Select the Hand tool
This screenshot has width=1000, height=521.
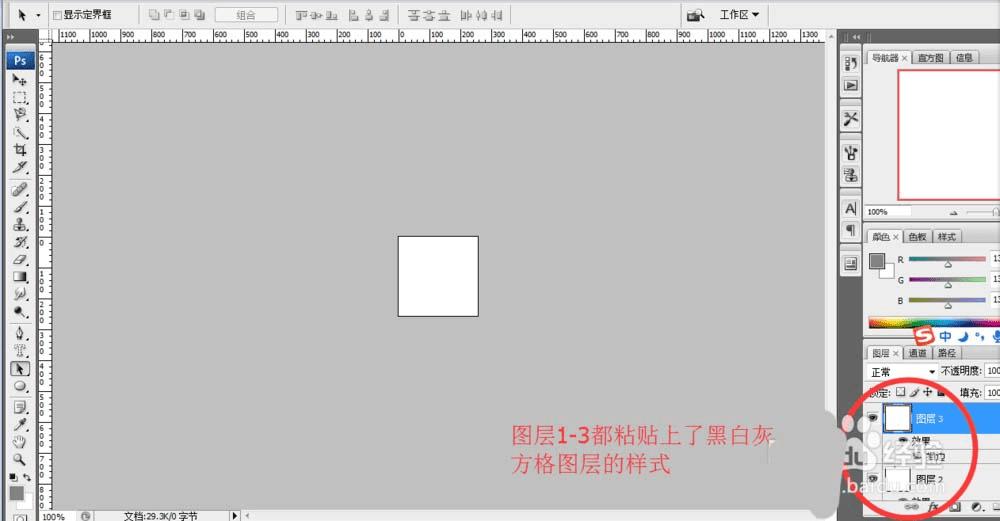point(20,442)
